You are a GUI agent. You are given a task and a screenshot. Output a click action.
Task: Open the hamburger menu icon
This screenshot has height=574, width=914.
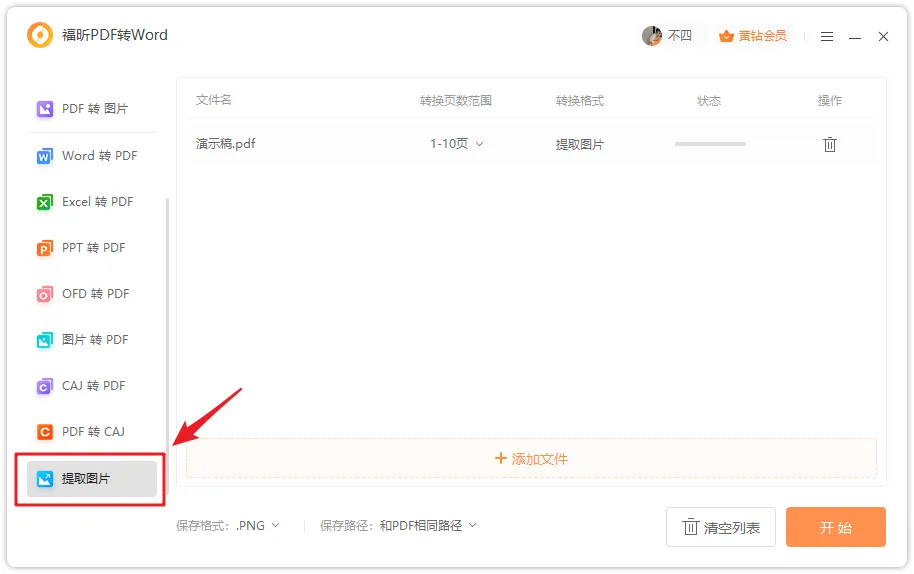827,37
